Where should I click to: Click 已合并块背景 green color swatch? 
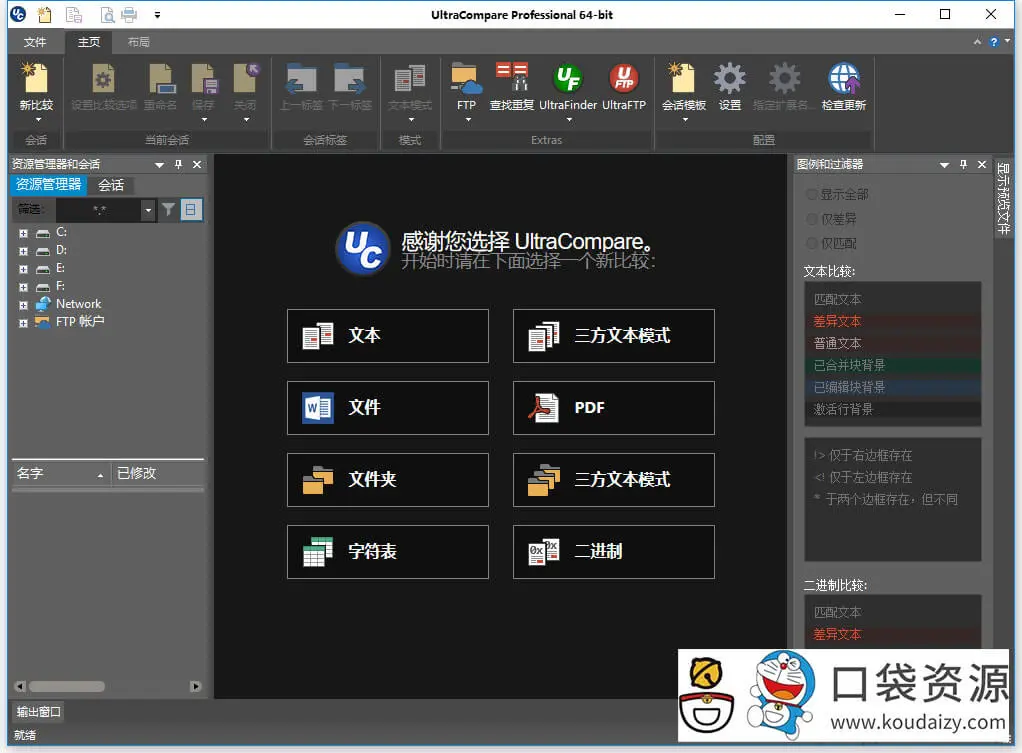point(893,365)
